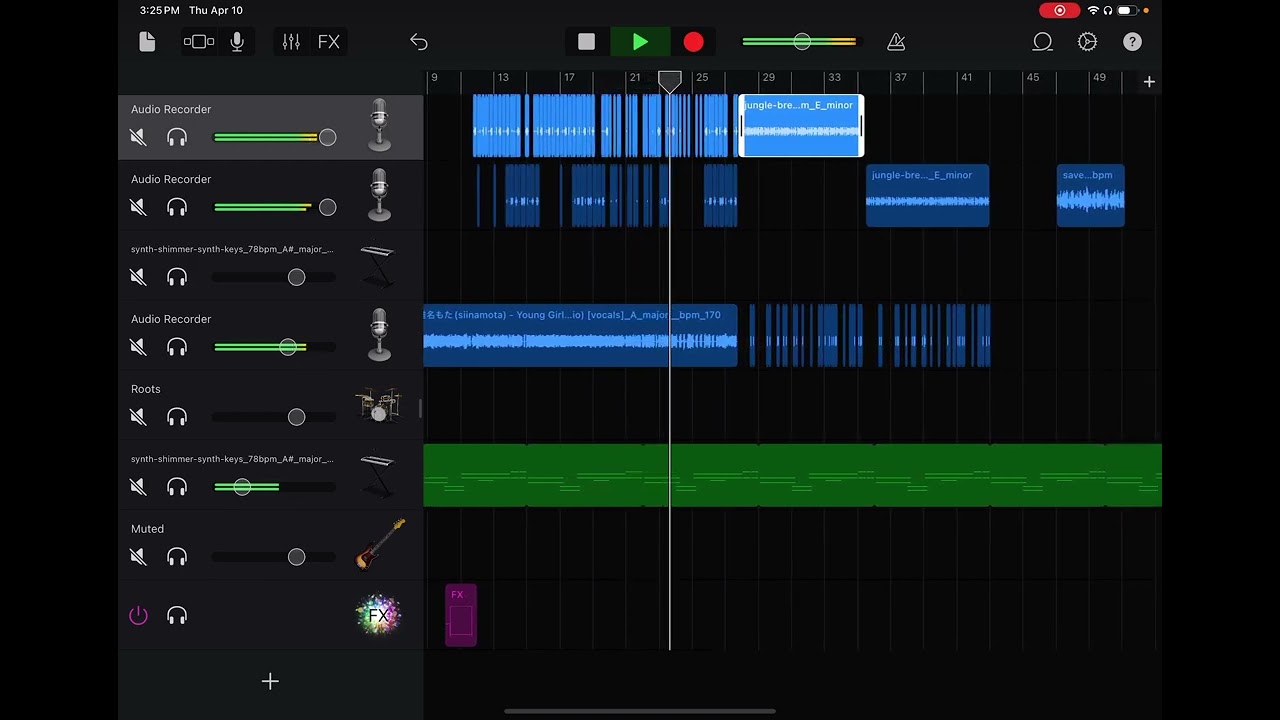The height and width of the screenshot is (720, 1280).
Task: Select keyboard icon of synth-shimmer track with green regions
Action: point(378,475)
